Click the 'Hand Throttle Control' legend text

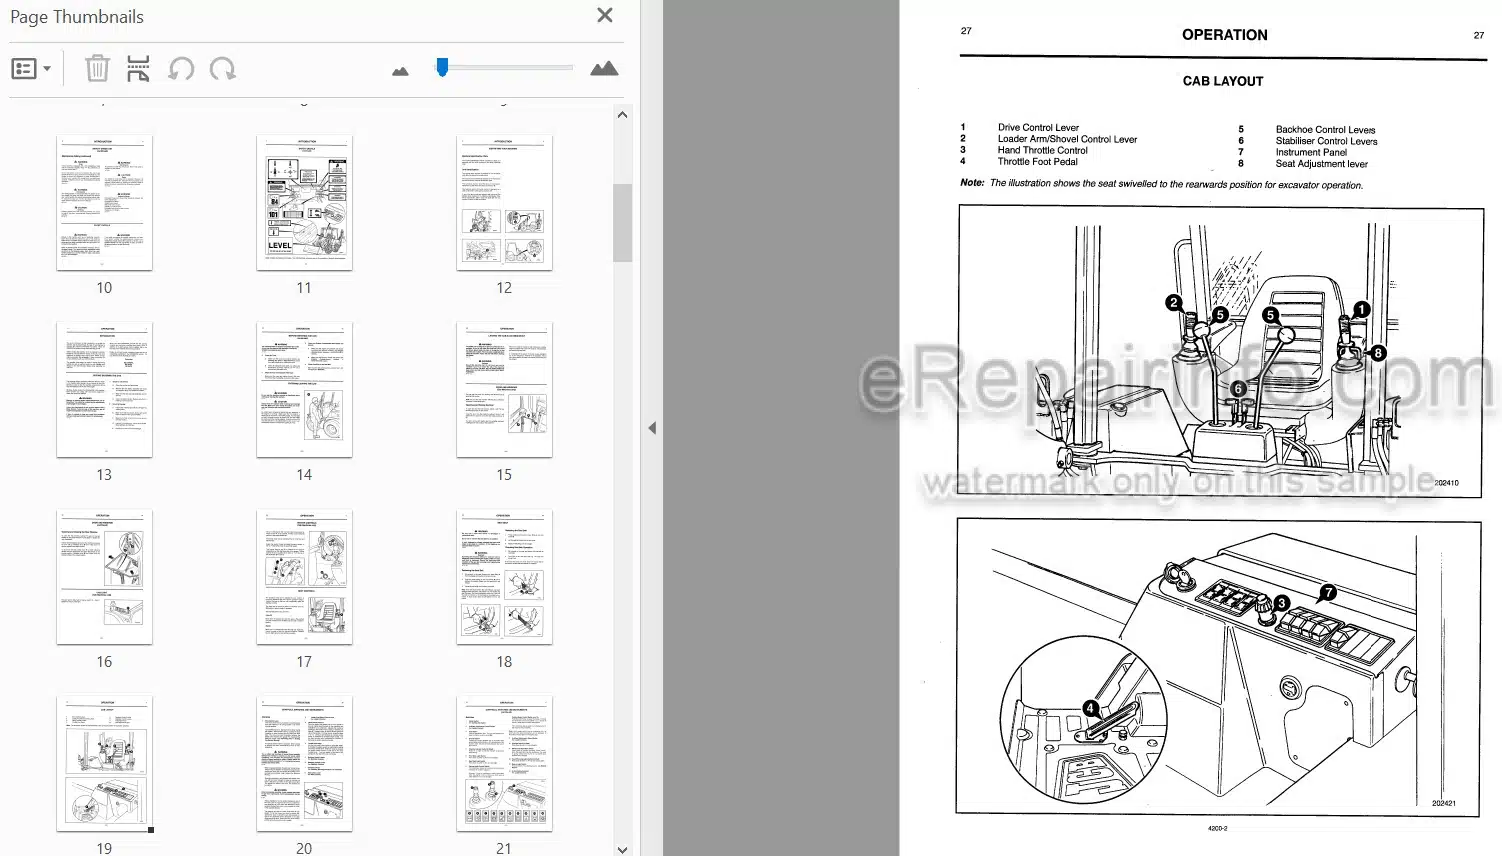coord(1042,150)
